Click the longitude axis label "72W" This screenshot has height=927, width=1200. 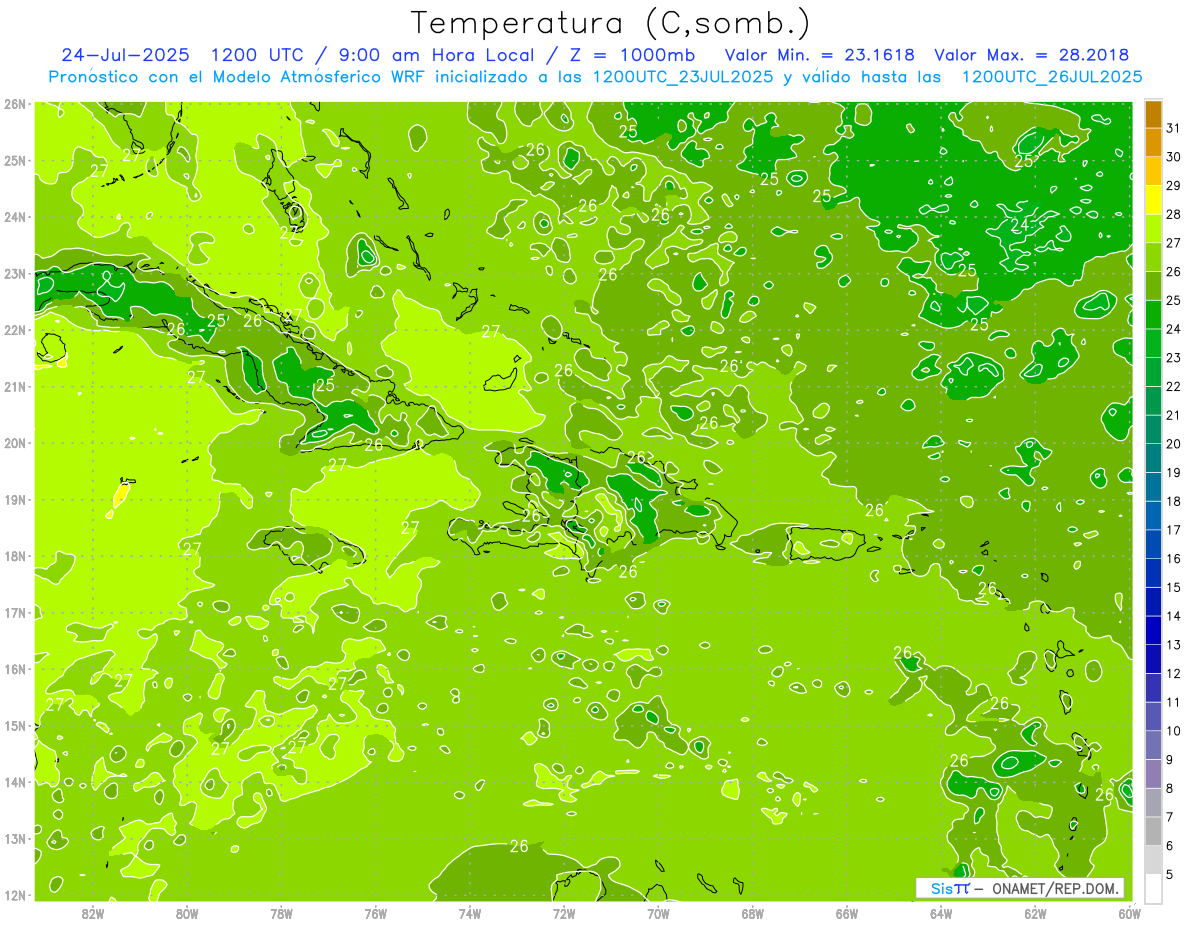pos(564,913)
